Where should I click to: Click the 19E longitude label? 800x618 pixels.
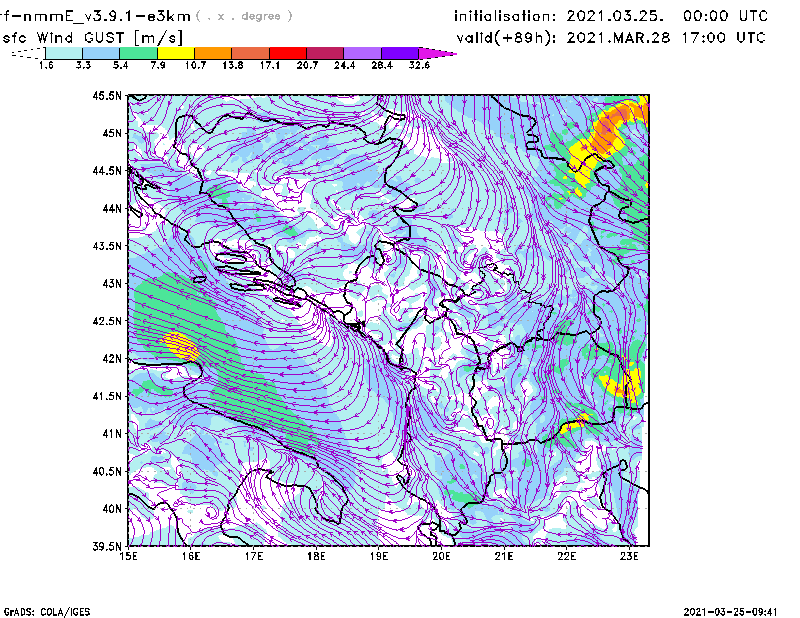[x=379, y=556]
